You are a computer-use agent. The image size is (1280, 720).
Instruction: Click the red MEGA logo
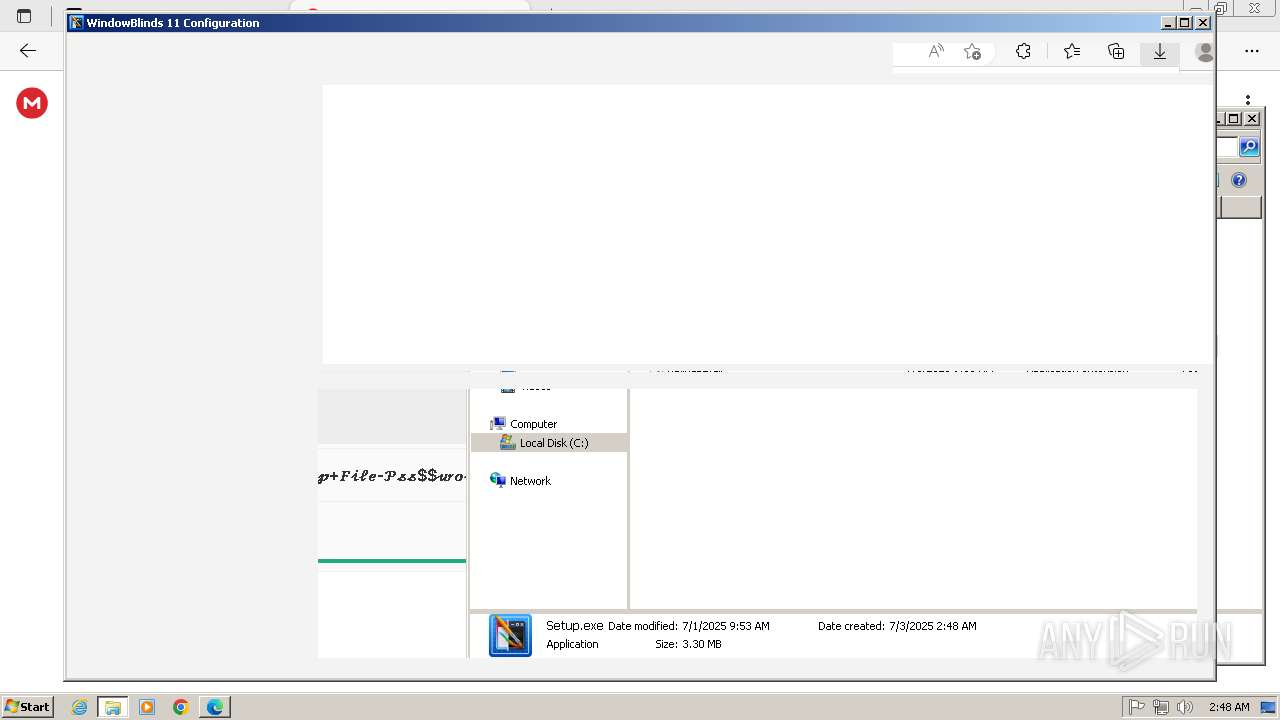point(32,103)
